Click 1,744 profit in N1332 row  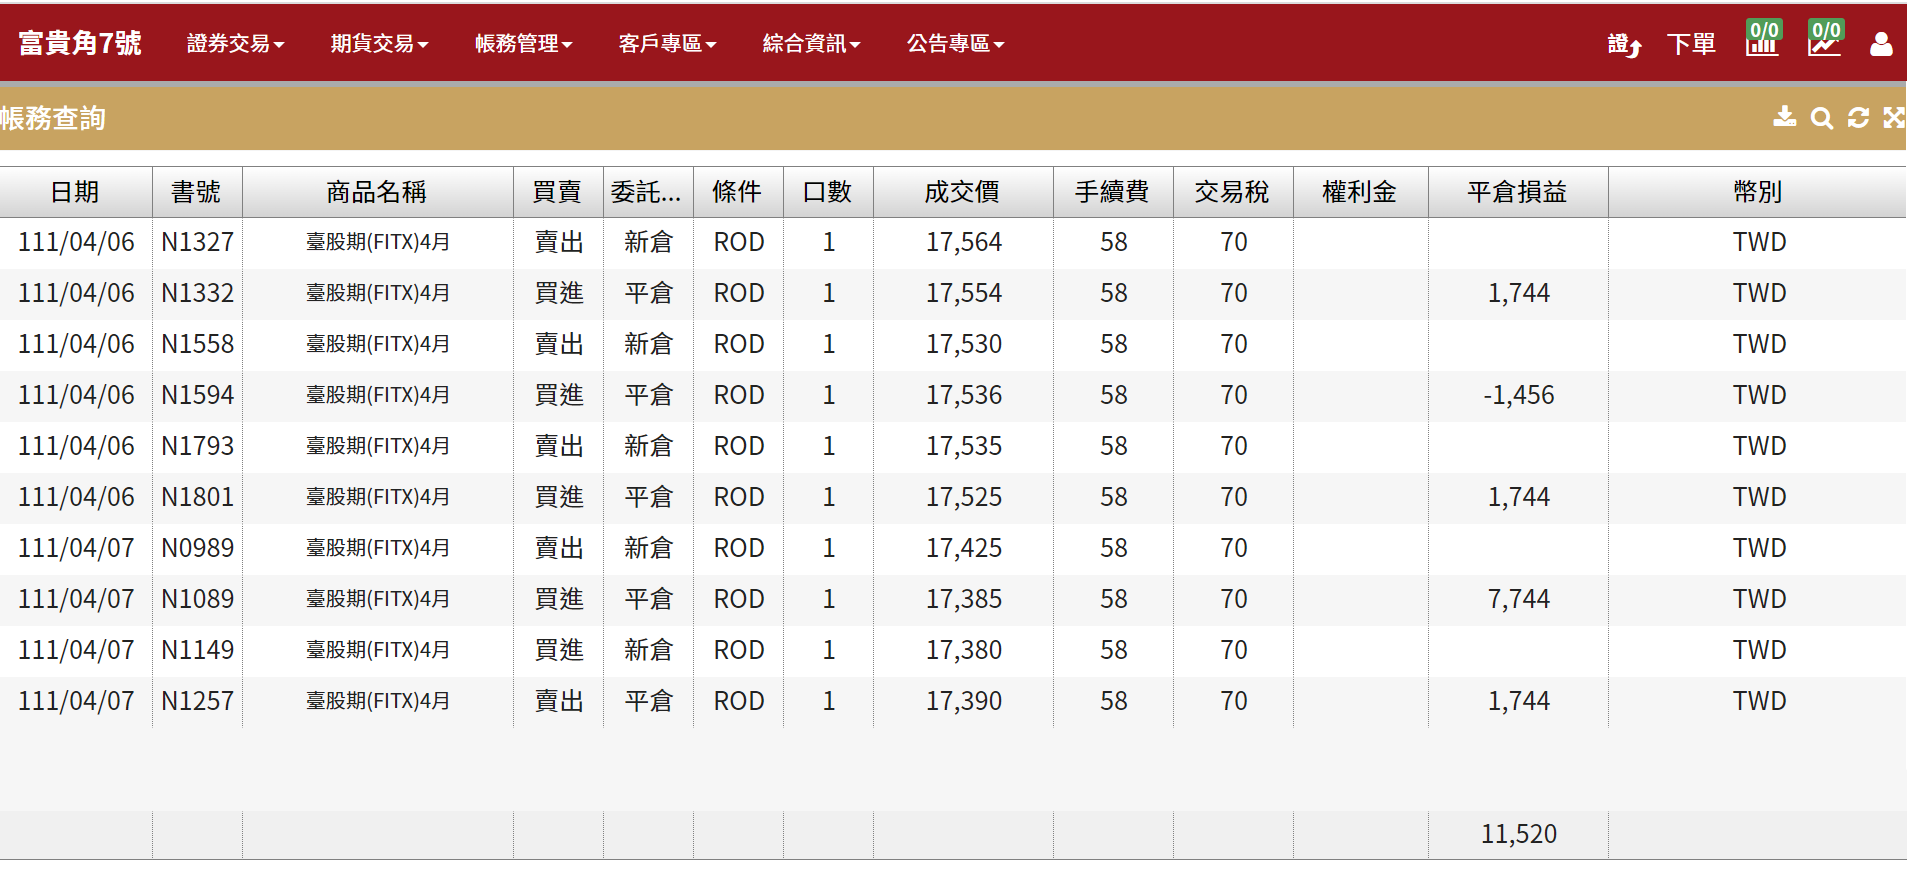(1518, 293)
